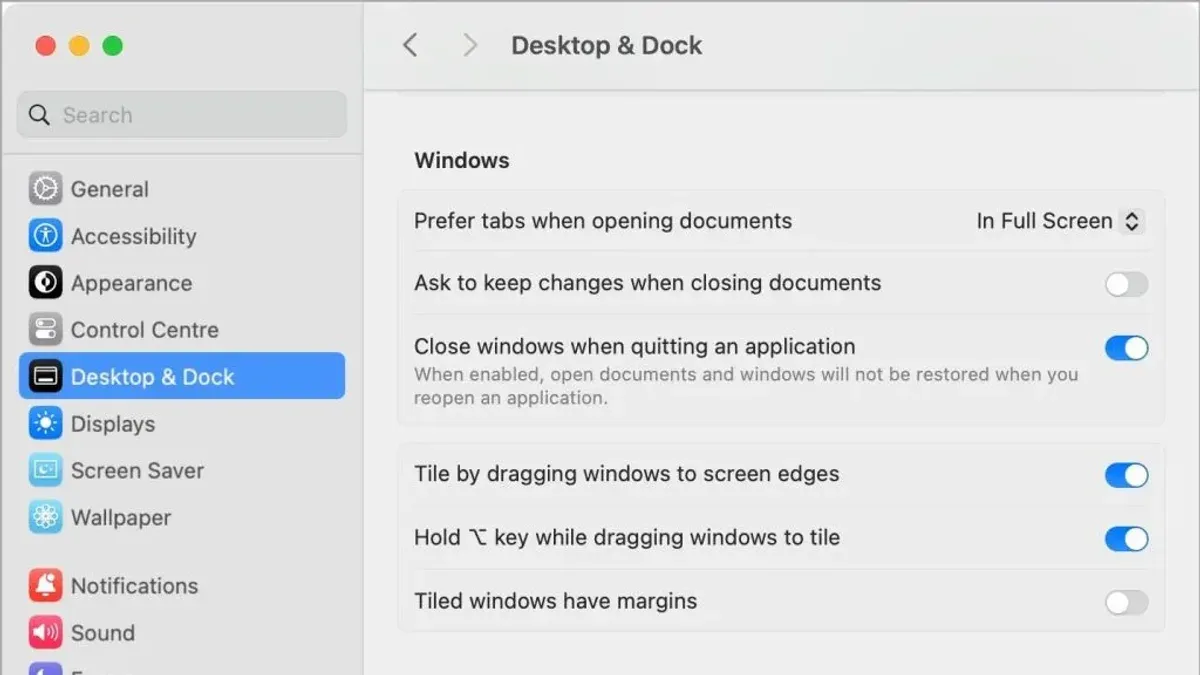Go back with the left chevron
1200x675 pixels.
(x=410, y=45)
